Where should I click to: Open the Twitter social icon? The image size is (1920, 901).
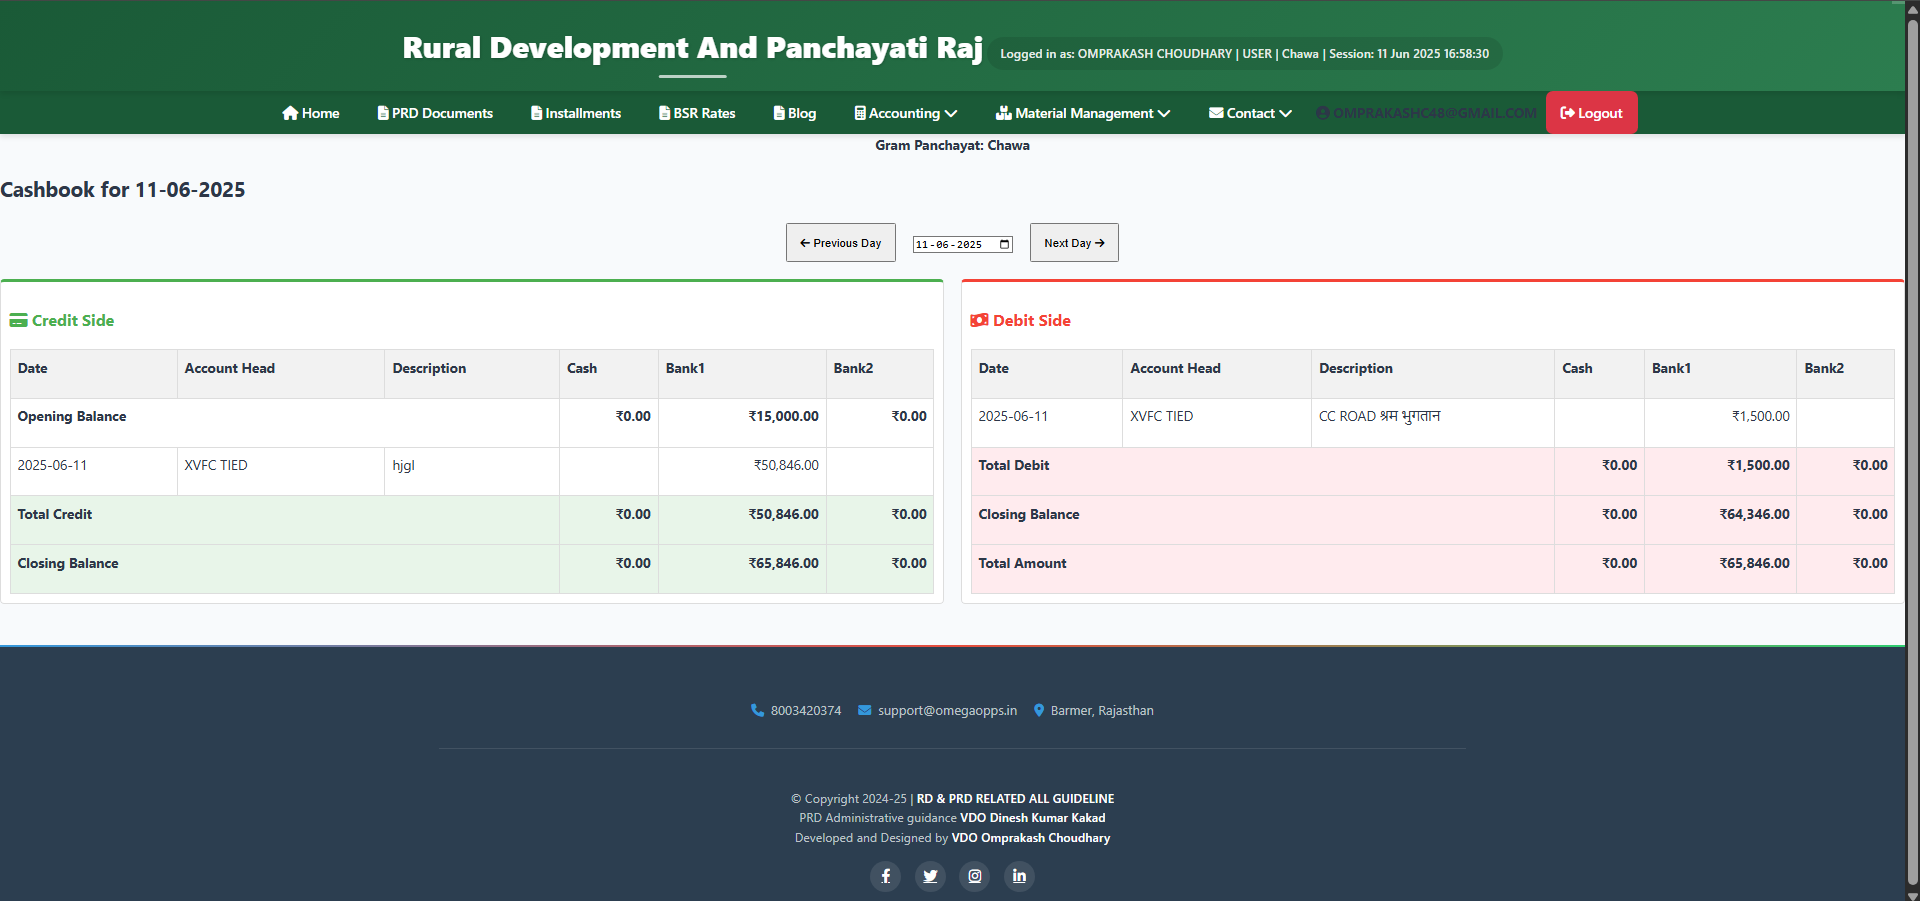point(931,876)
